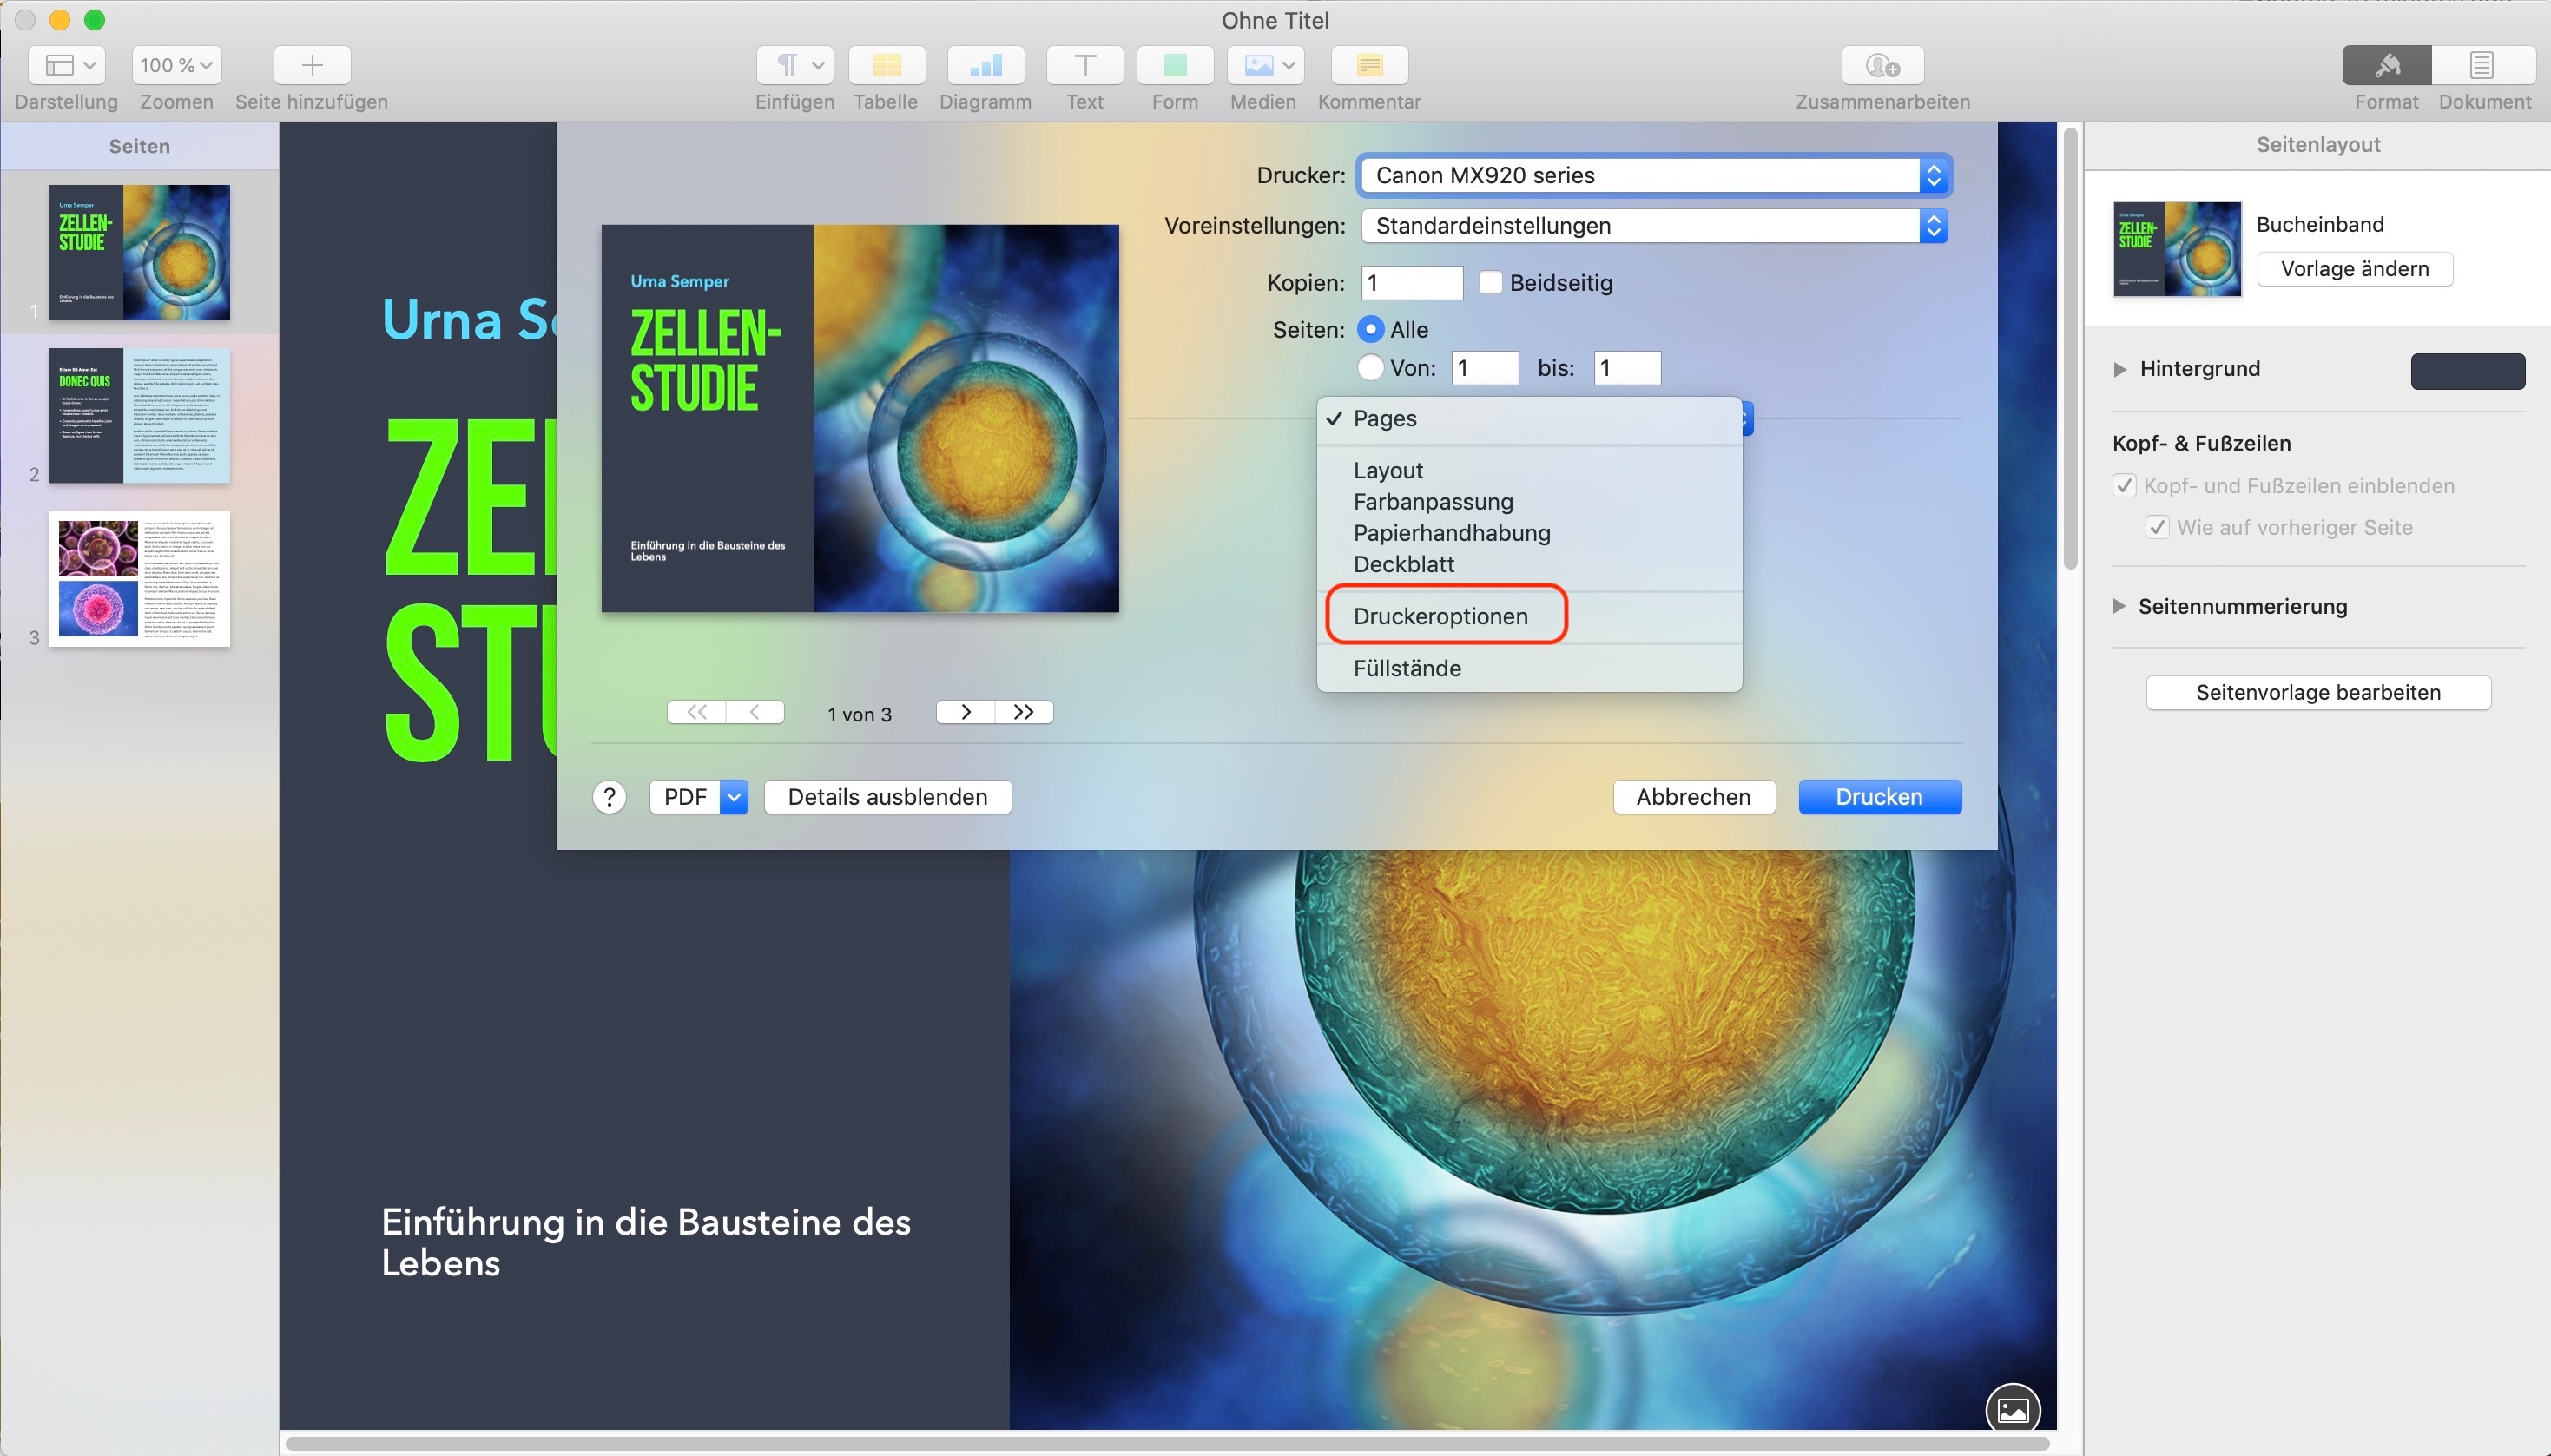The height and width of the screenshot is (1456, 2551).
Task: Open the Diagramm chart icon
Action: pos(985,65)
